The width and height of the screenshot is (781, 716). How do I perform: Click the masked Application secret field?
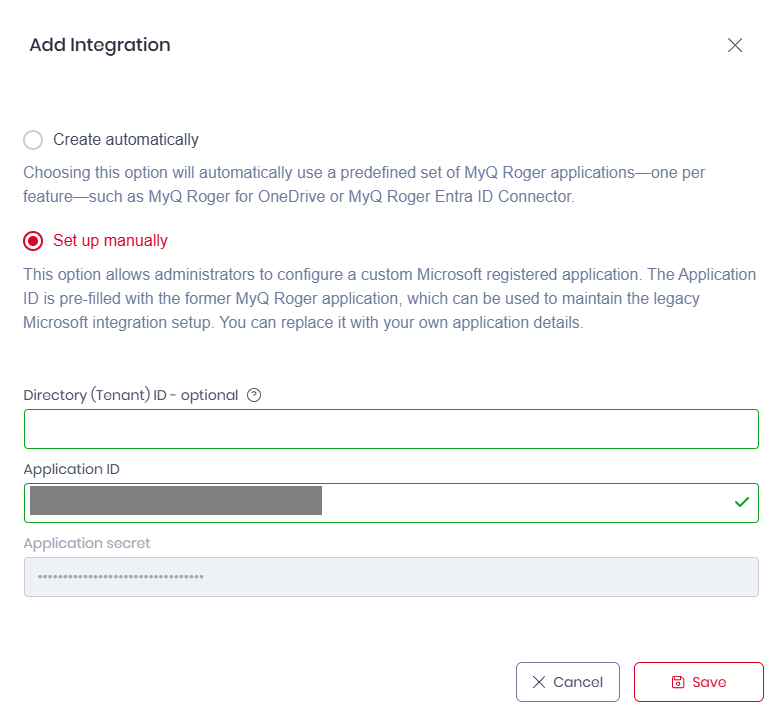[x=391, y=577]
